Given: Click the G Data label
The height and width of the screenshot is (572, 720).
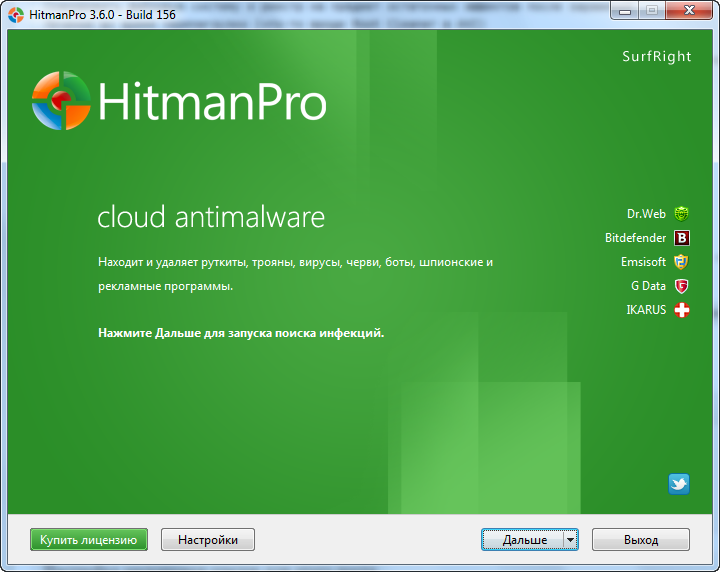Looking at the screenshot, I should 648,286.
